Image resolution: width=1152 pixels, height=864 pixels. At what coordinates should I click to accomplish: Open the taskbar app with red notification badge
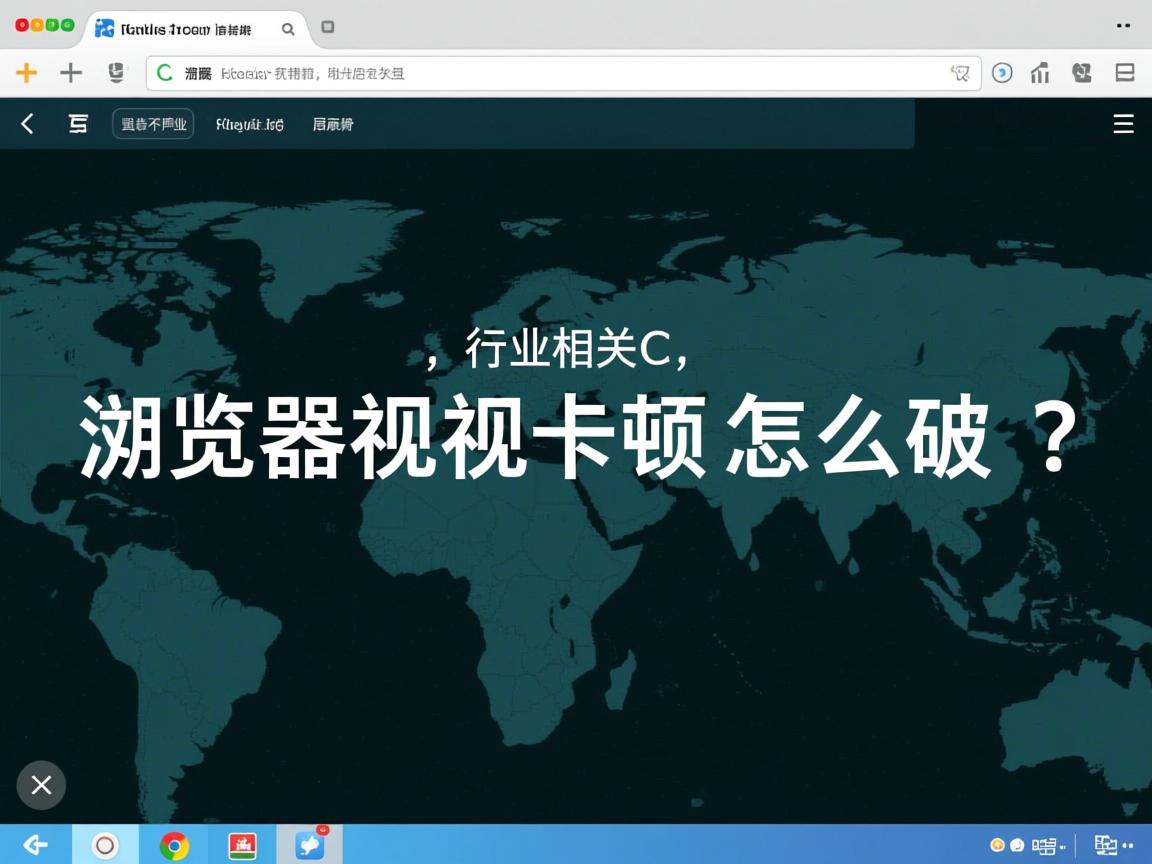click(x=310, y=845)
